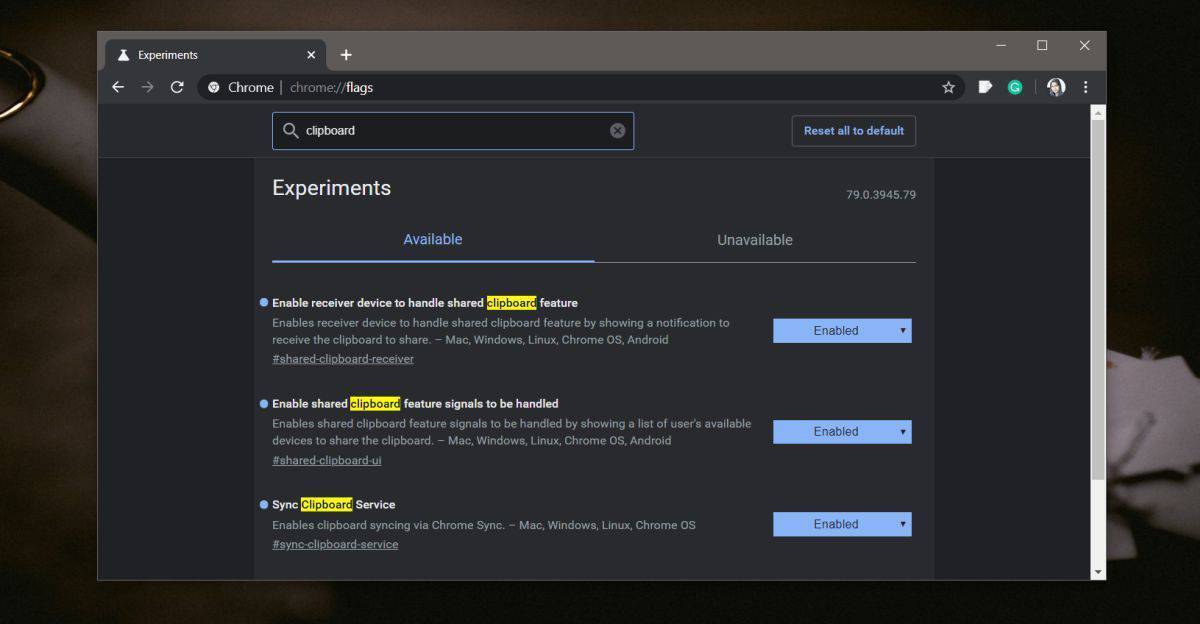Open the Enabled dropdown for shared clipboard signals

coord(842,431)
